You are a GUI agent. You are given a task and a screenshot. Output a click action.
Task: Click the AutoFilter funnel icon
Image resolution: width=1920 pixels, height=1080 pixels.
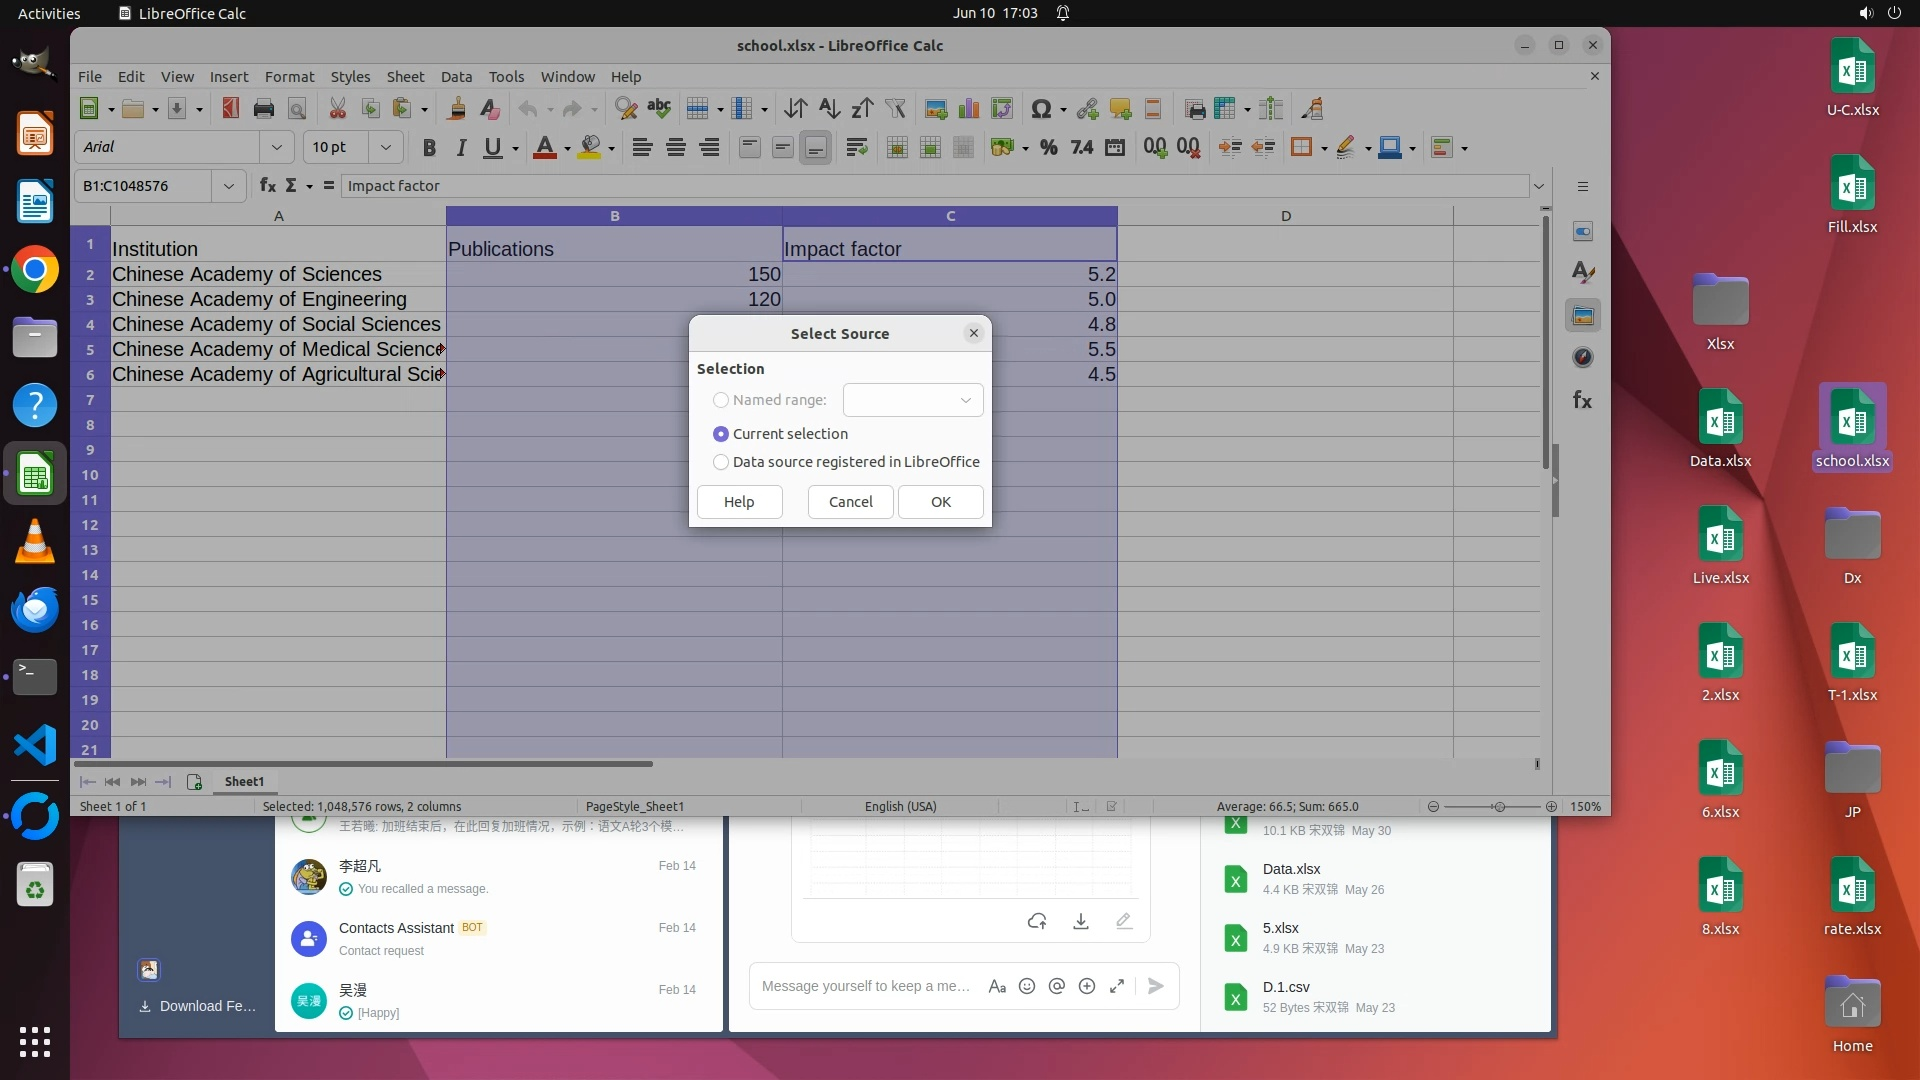(x=895, y=109)
